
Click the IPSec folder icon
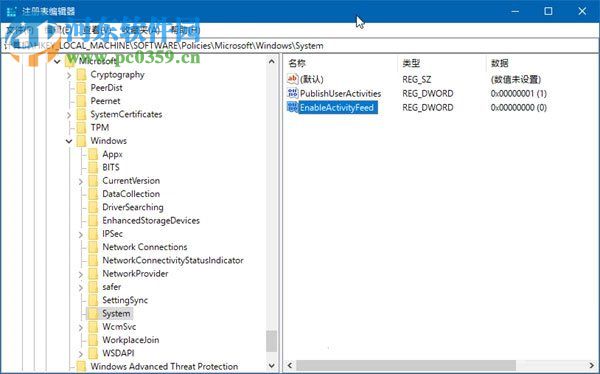[x=93, y=234]
